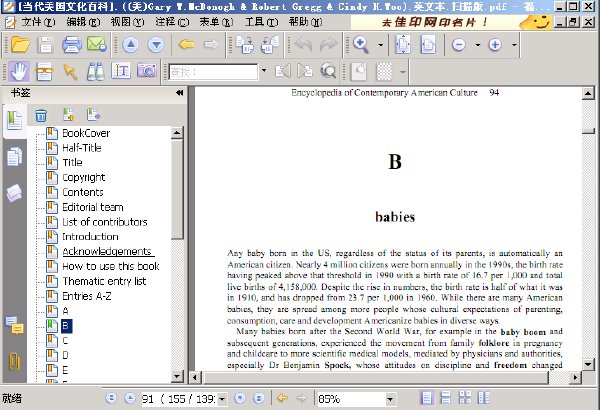Collapse the bookmarks panel with double-arrow

point(179,93)
